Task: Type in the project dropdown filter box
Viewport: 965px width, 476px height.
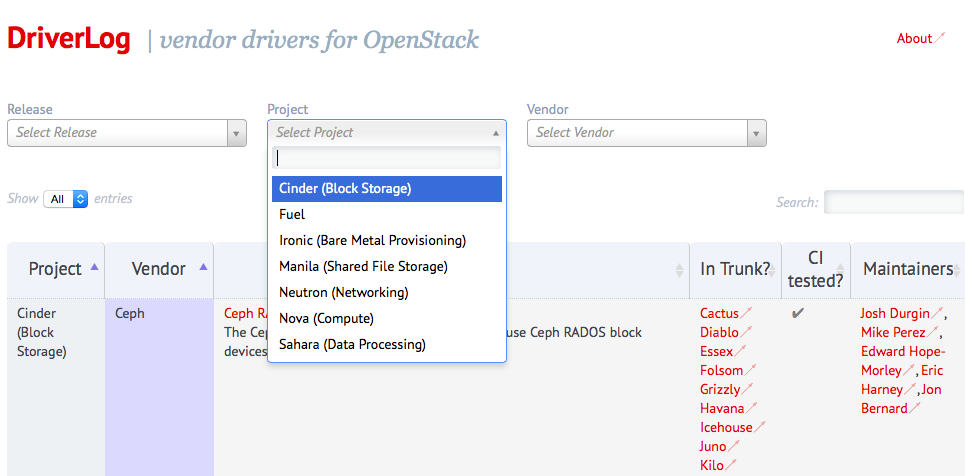Action: coord(386,157)
